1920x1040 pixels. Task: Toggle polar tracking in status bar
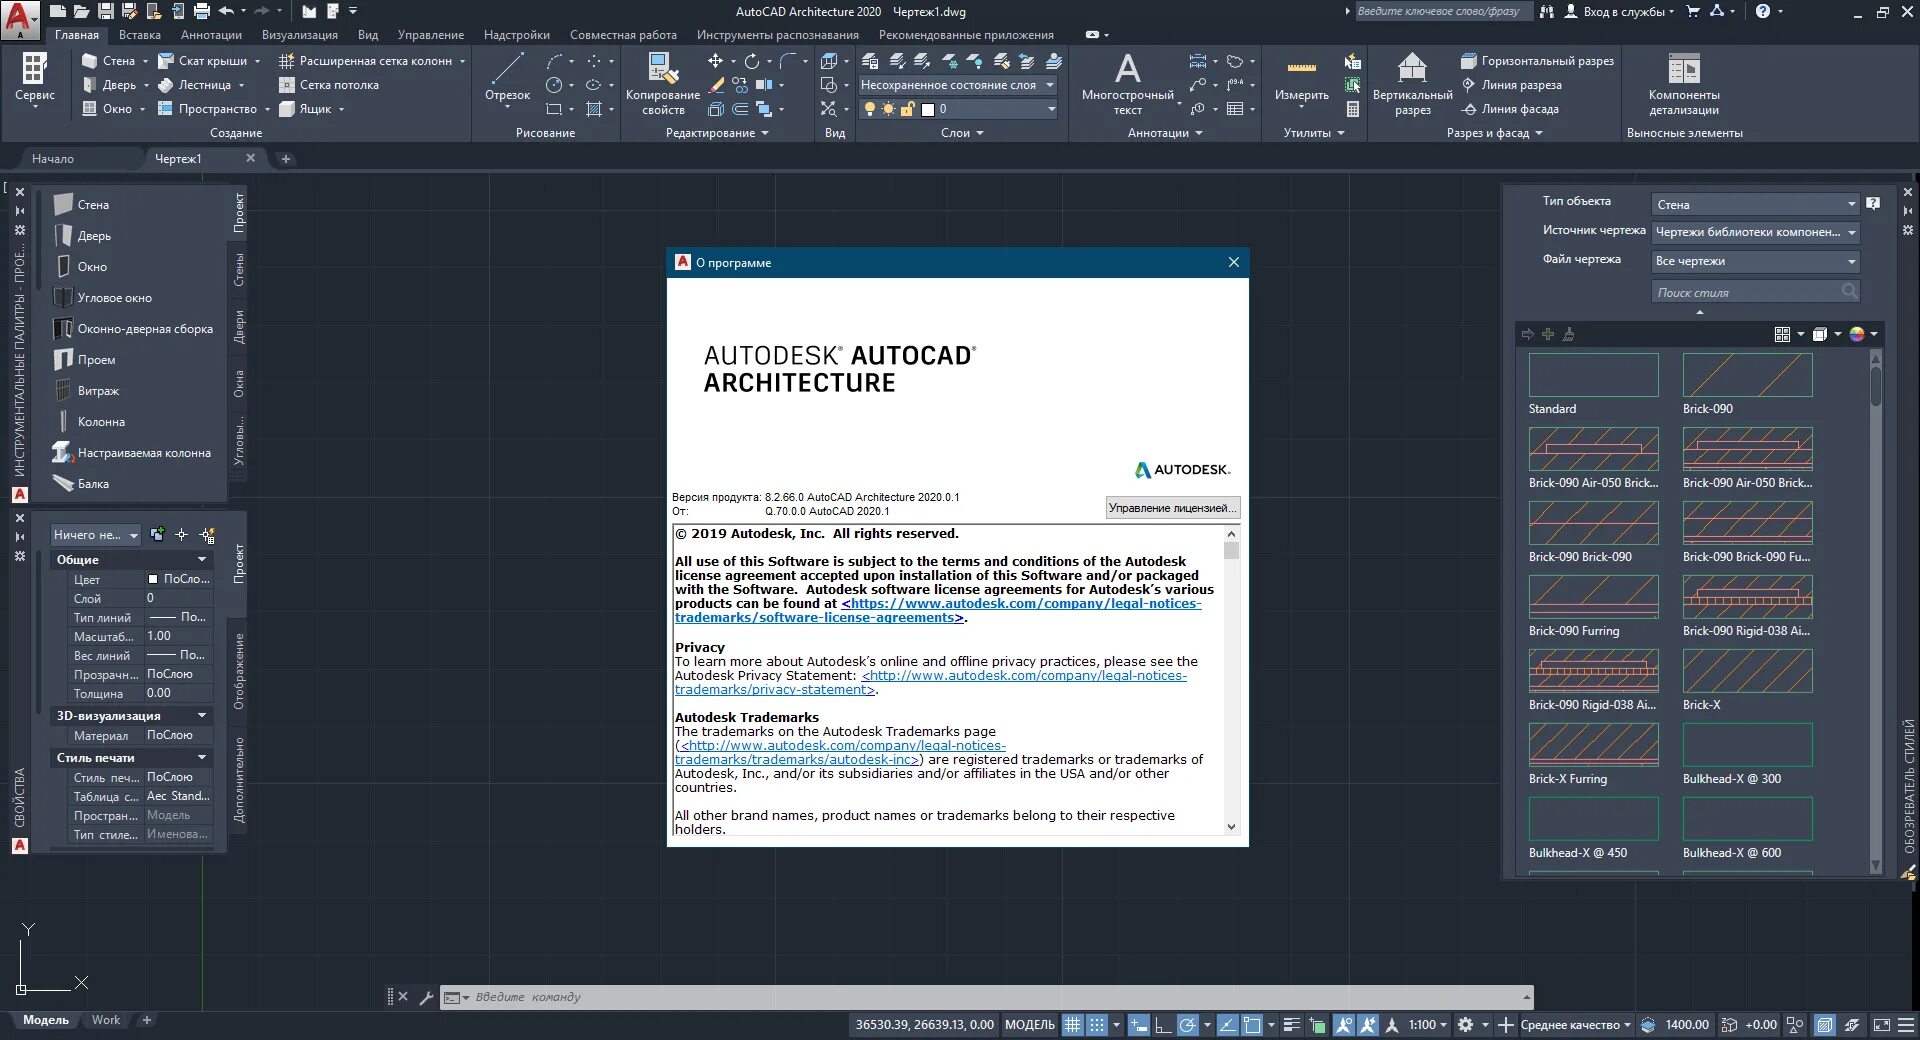tap(1187, 1025)
